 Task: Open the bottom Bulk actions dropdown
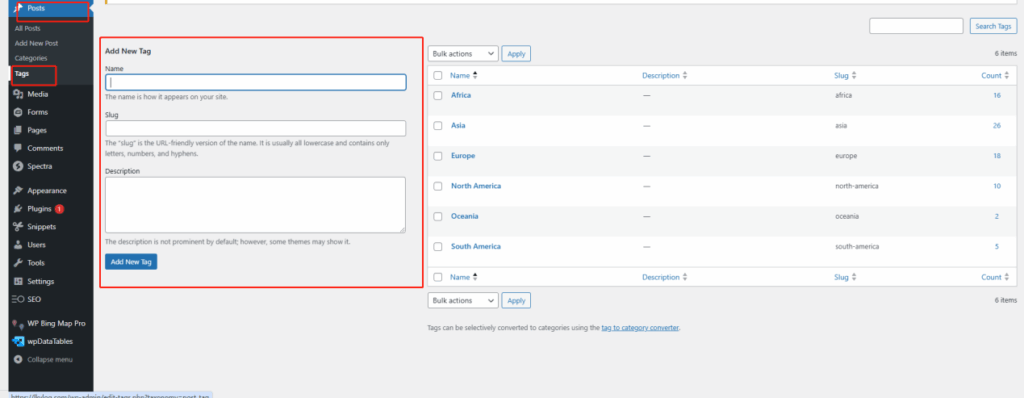[x=463, y=301]
